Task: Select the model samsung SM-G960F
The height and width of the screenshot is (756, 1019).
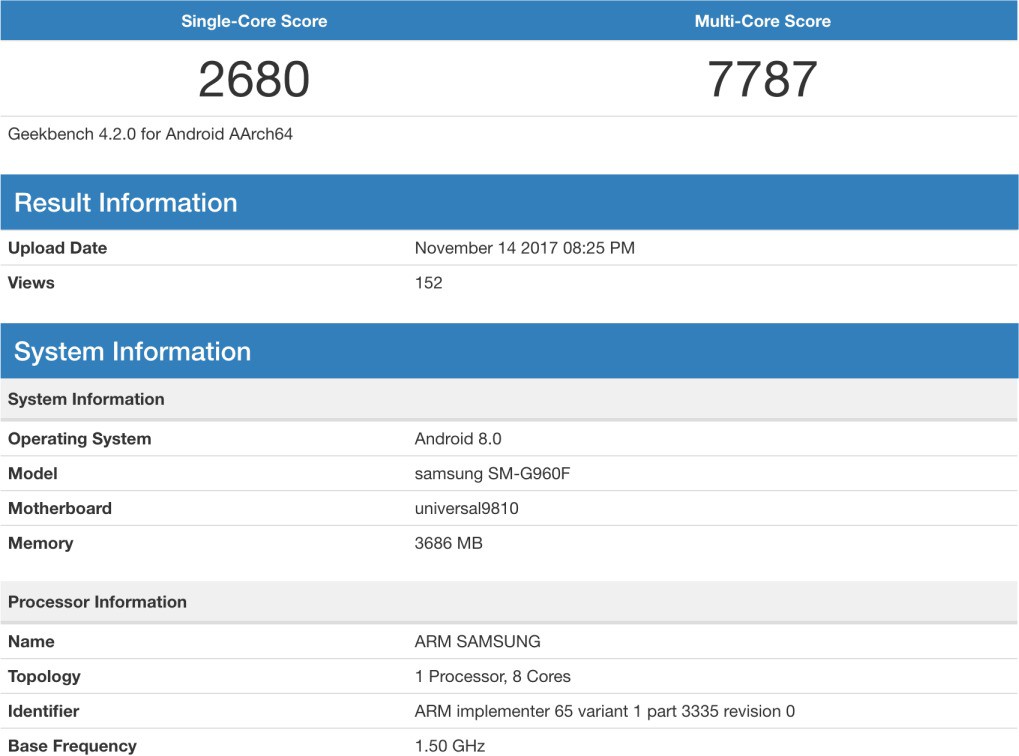Action: [492, 473]
